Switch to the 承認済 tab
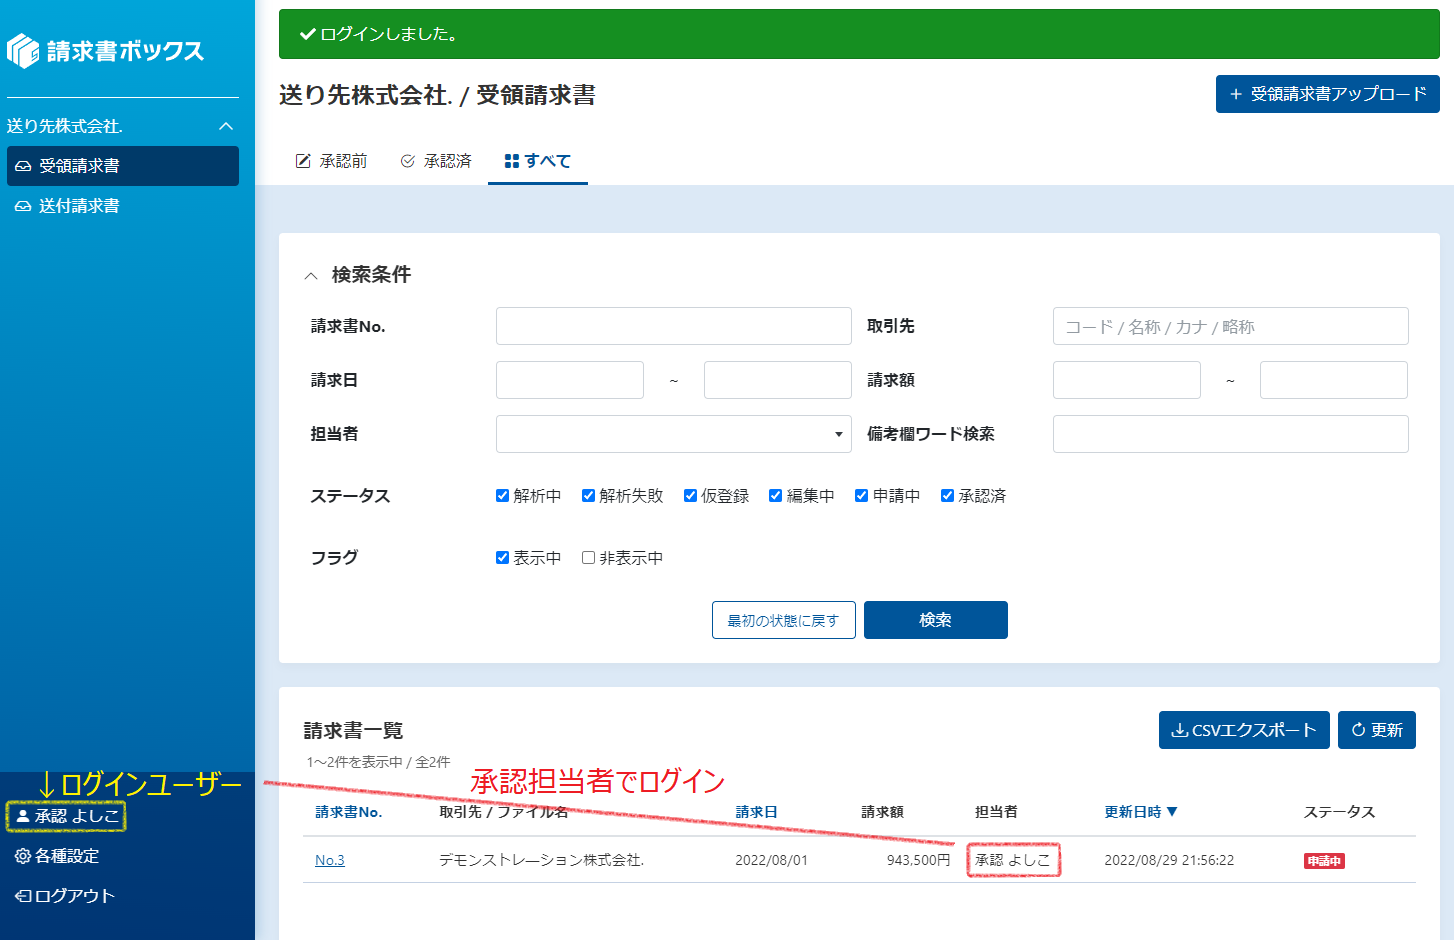Image resolution: width=1454 pixels, height=940 pixels. click(x=436, y=161)
